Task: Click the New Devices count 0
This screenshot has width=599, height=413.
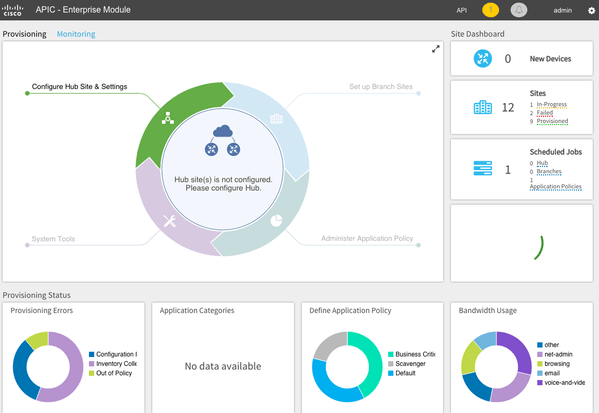Action: click(x=508, y=59)
